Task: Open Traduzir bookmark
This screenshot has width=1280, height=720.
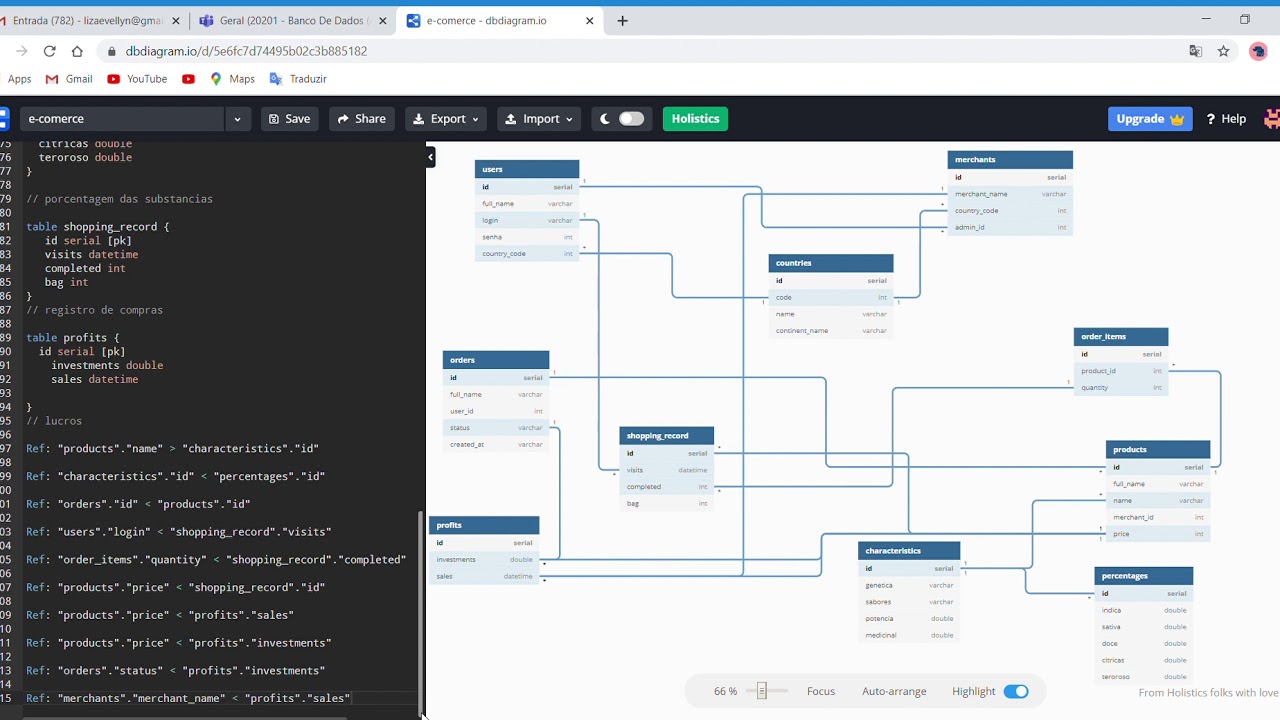Action: pos(298,79)
